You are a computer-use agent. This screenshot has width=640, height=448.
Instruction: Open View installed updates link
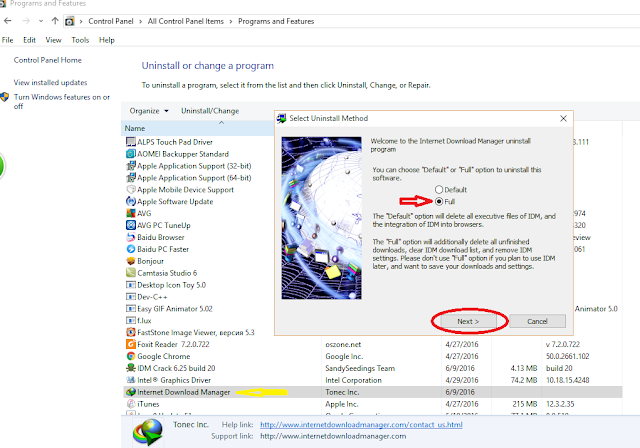point(50,82)
